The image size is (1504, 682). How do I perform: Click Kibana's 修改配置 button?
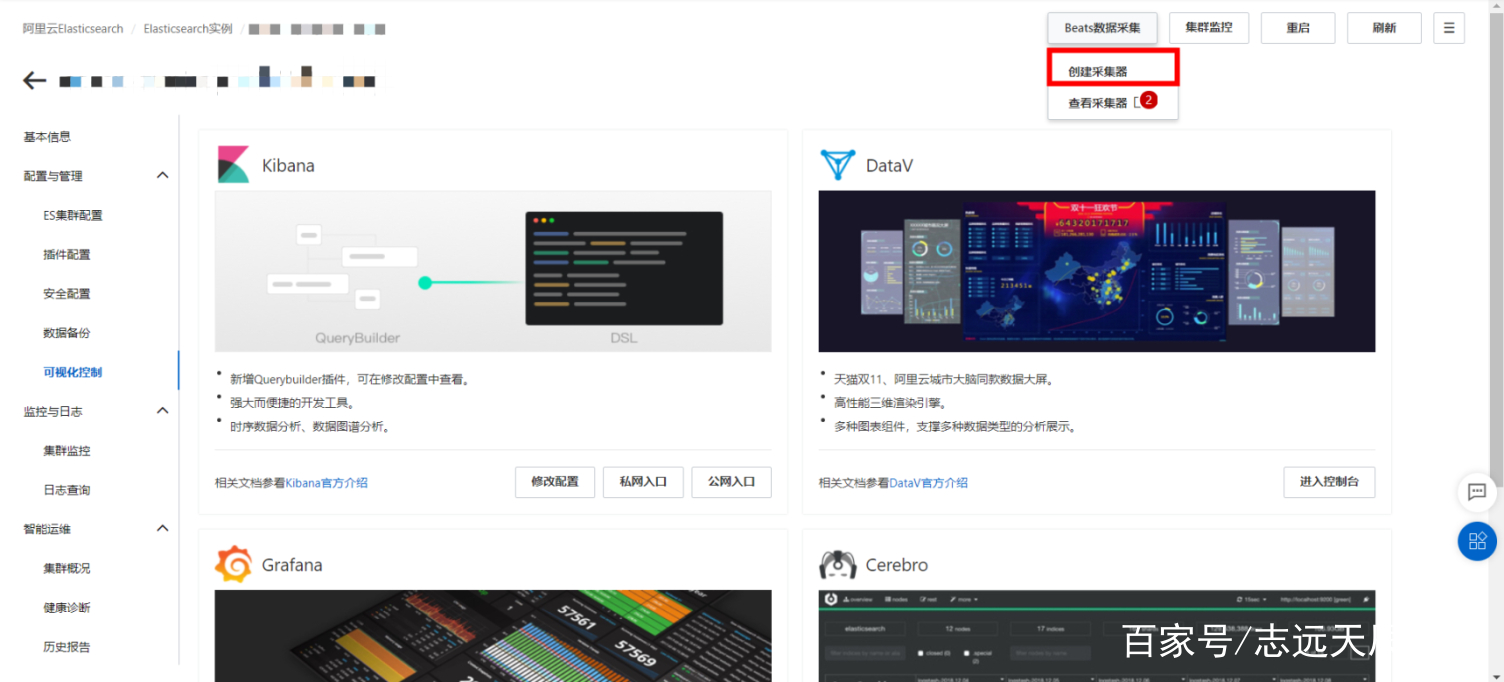[x=555, y=482]
